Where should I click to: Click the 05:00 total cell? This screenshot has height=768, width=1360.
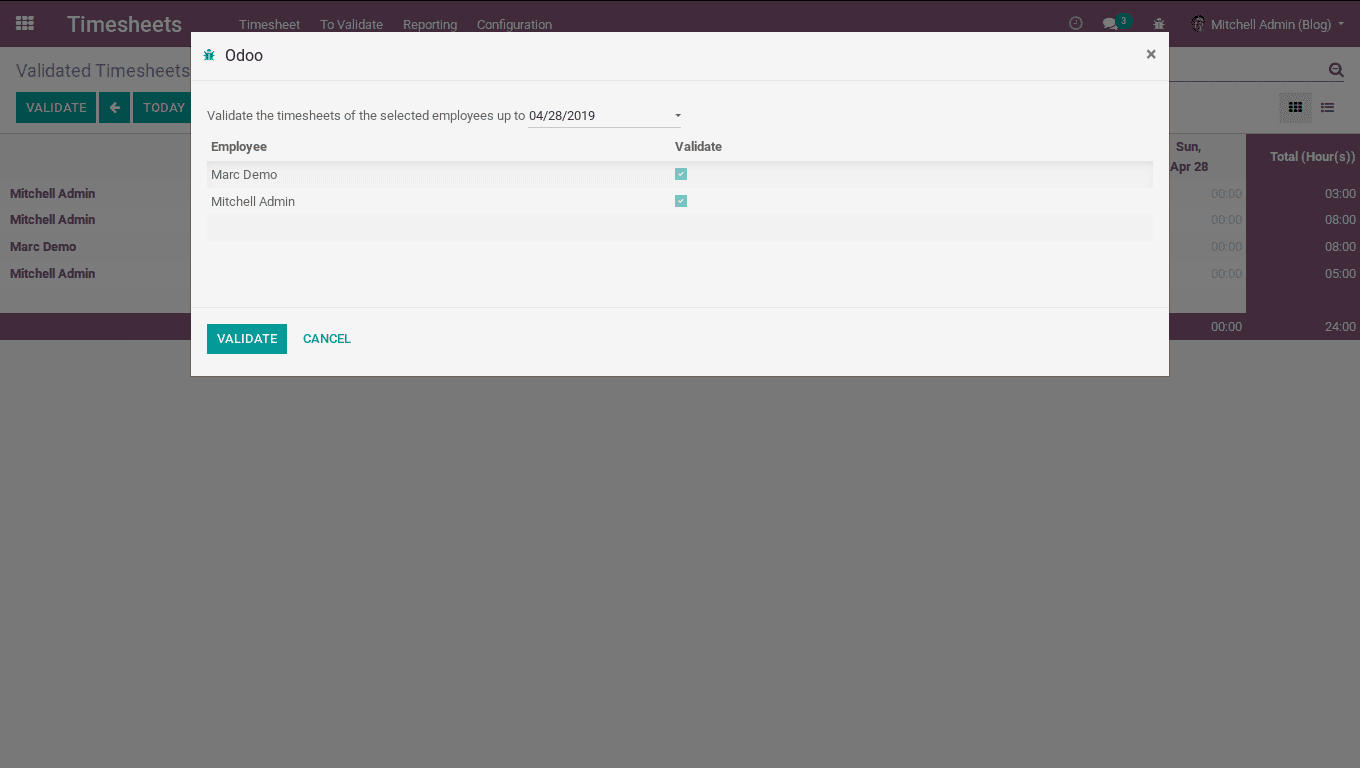tap(1340, 273)
